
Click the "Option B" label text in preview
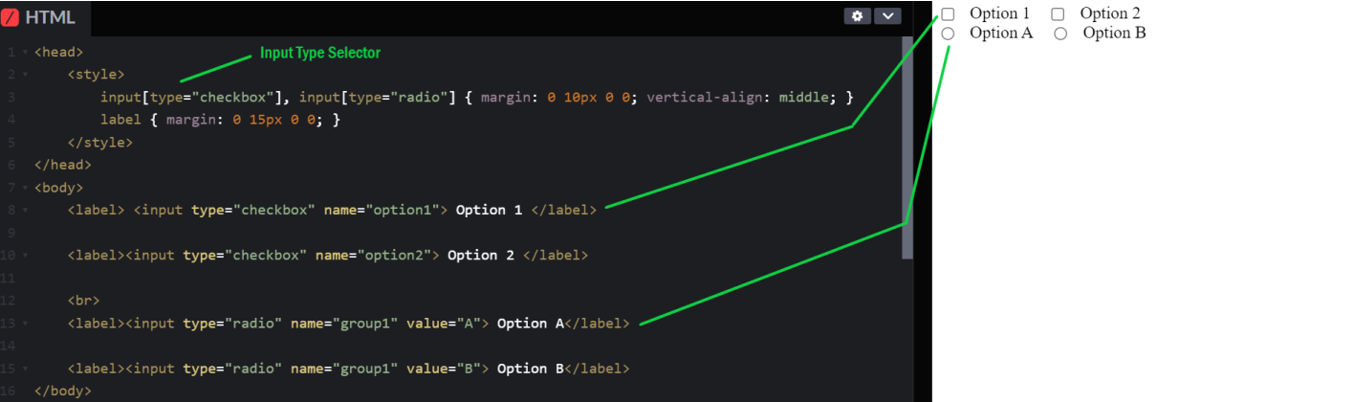pyautogui.click(x=1114, y=33)
